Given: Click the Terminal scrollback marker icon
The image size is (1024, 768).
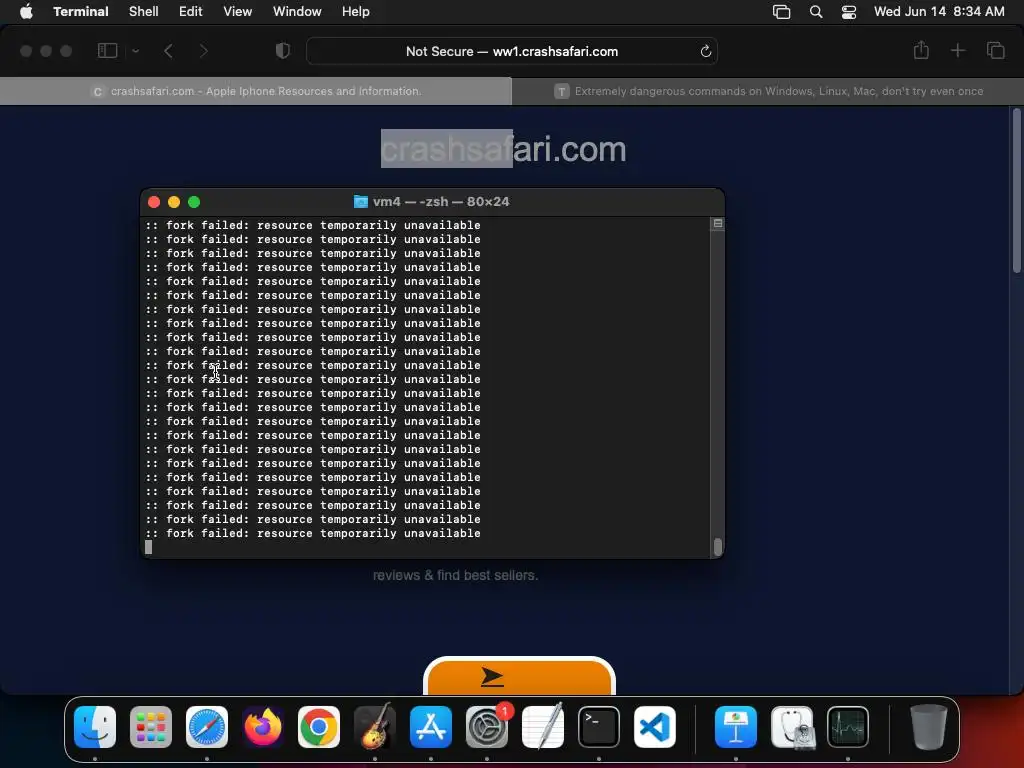Looking at the screenshot, I should (x=718, y=224).
